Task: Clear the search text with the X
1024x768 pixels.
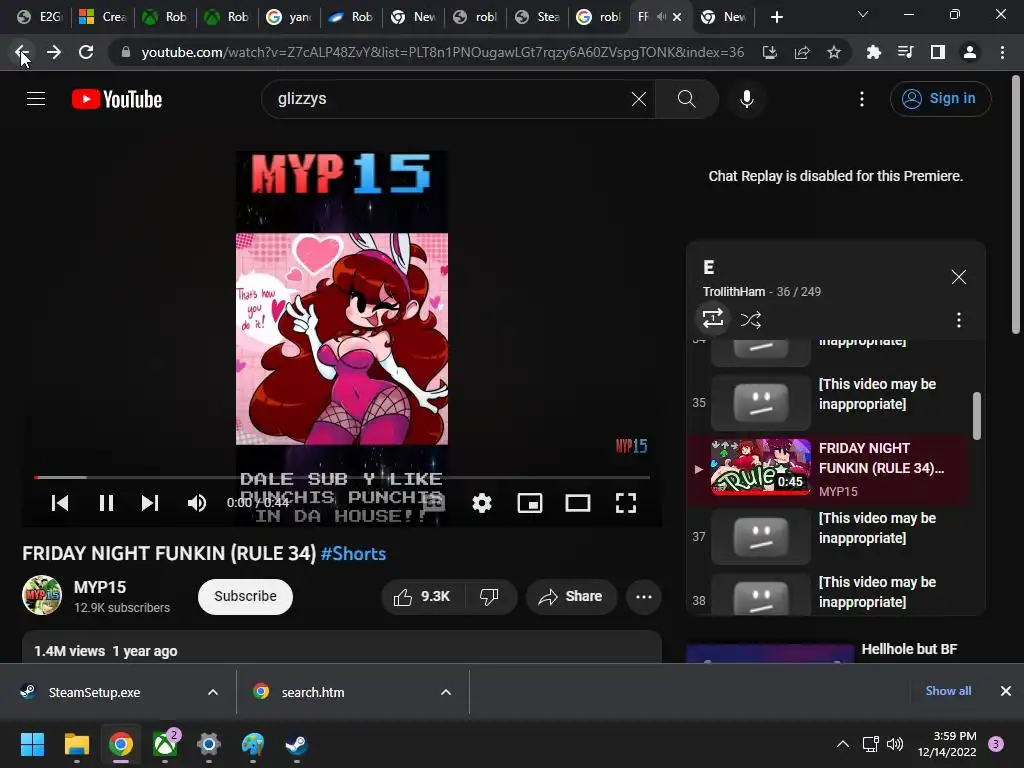Action: coord(639,99)
